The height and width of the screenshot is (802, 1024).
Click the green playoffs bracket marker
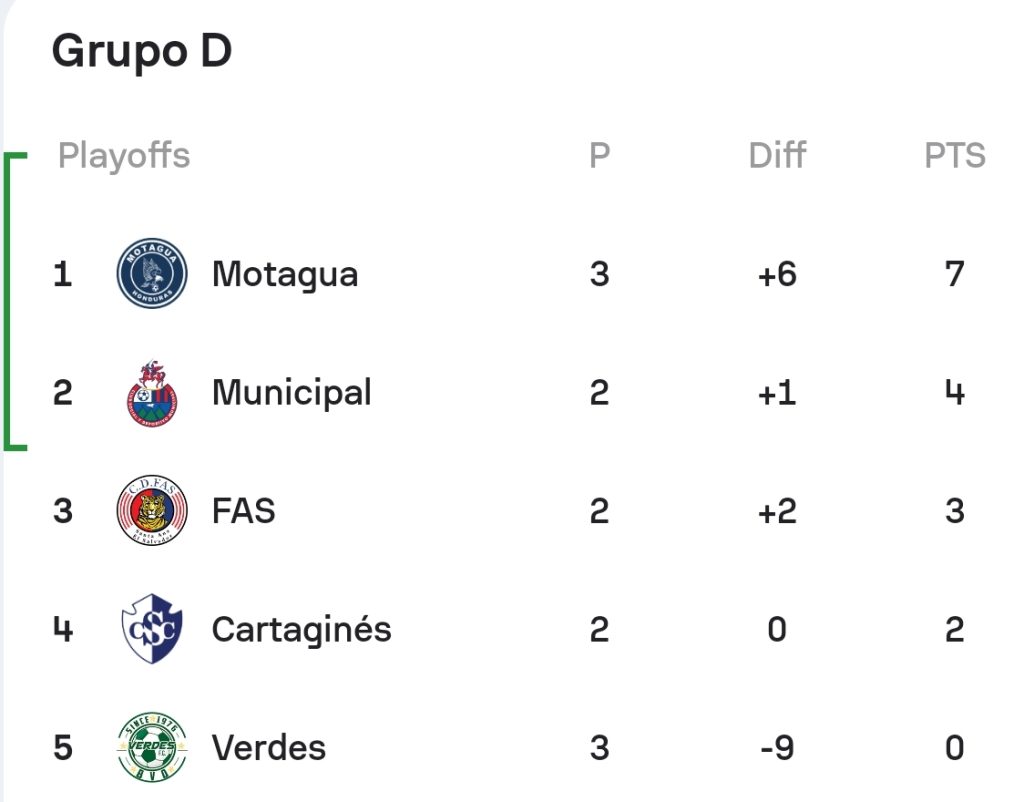[x=15, y=301]
